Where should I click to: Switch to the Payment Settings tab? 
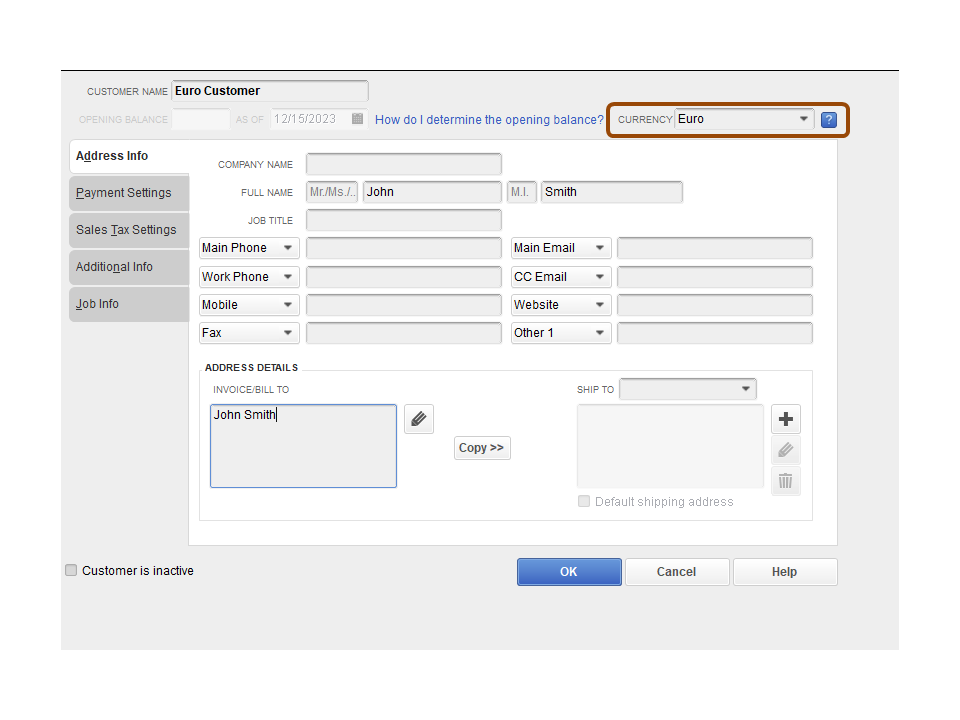pos(129,193)
